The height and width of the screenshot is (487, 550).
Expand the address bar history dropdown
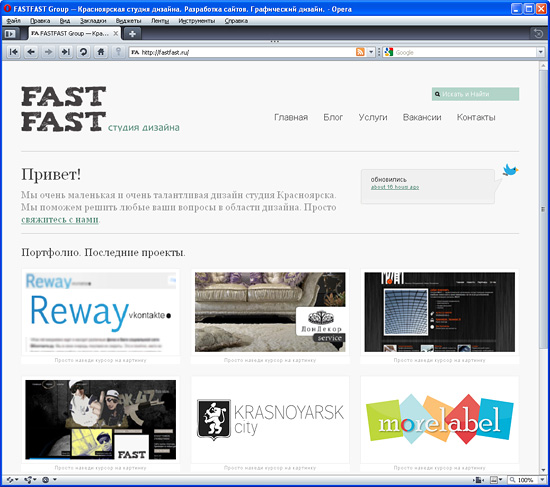pos(371,52)
